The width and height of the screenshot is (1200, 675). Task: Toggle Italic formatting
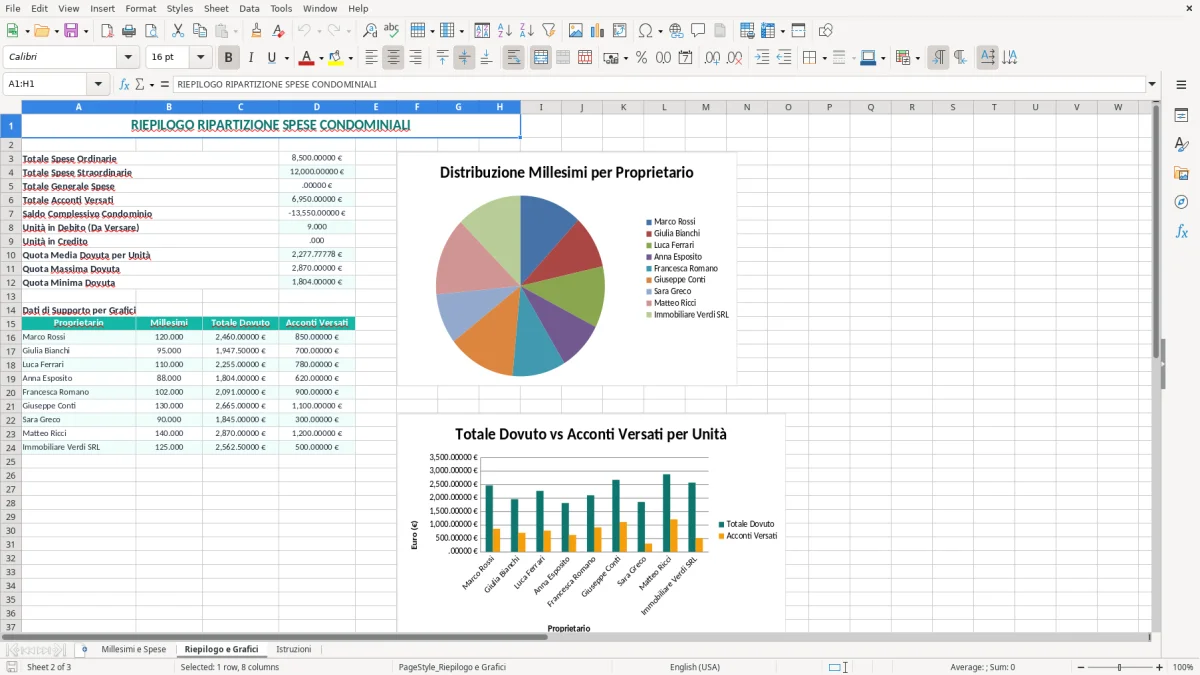click(x=251, y=58)
